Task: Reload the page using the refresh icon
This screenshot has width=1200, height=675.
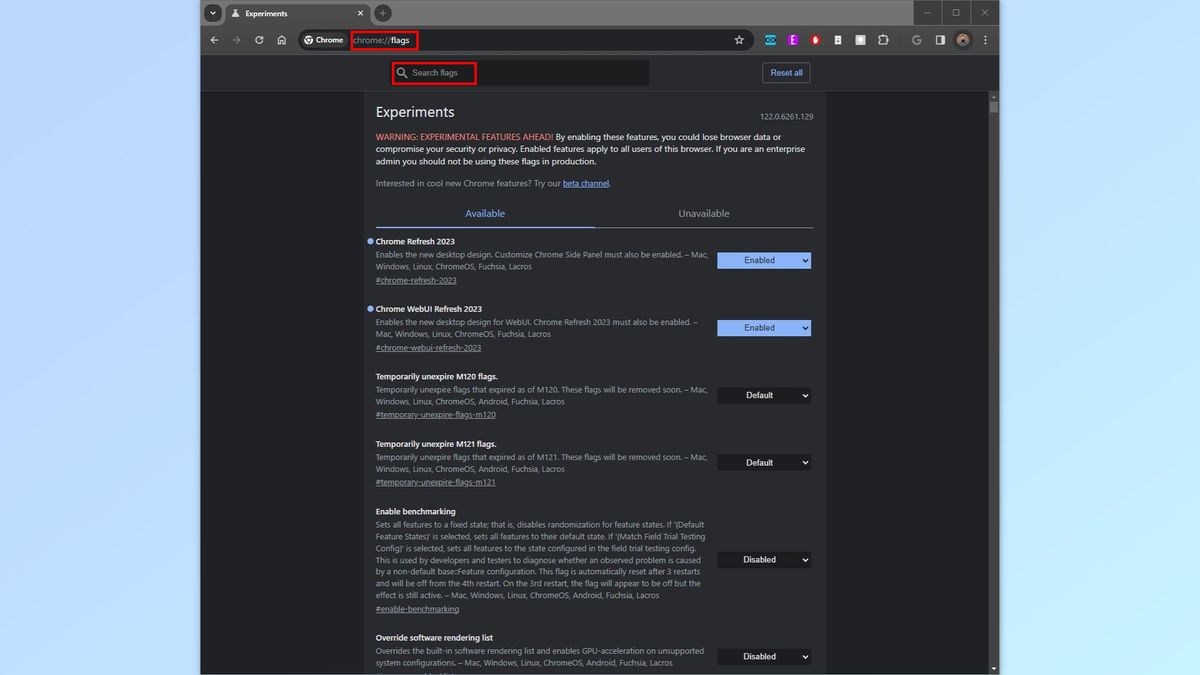Action: click(259, 40)
